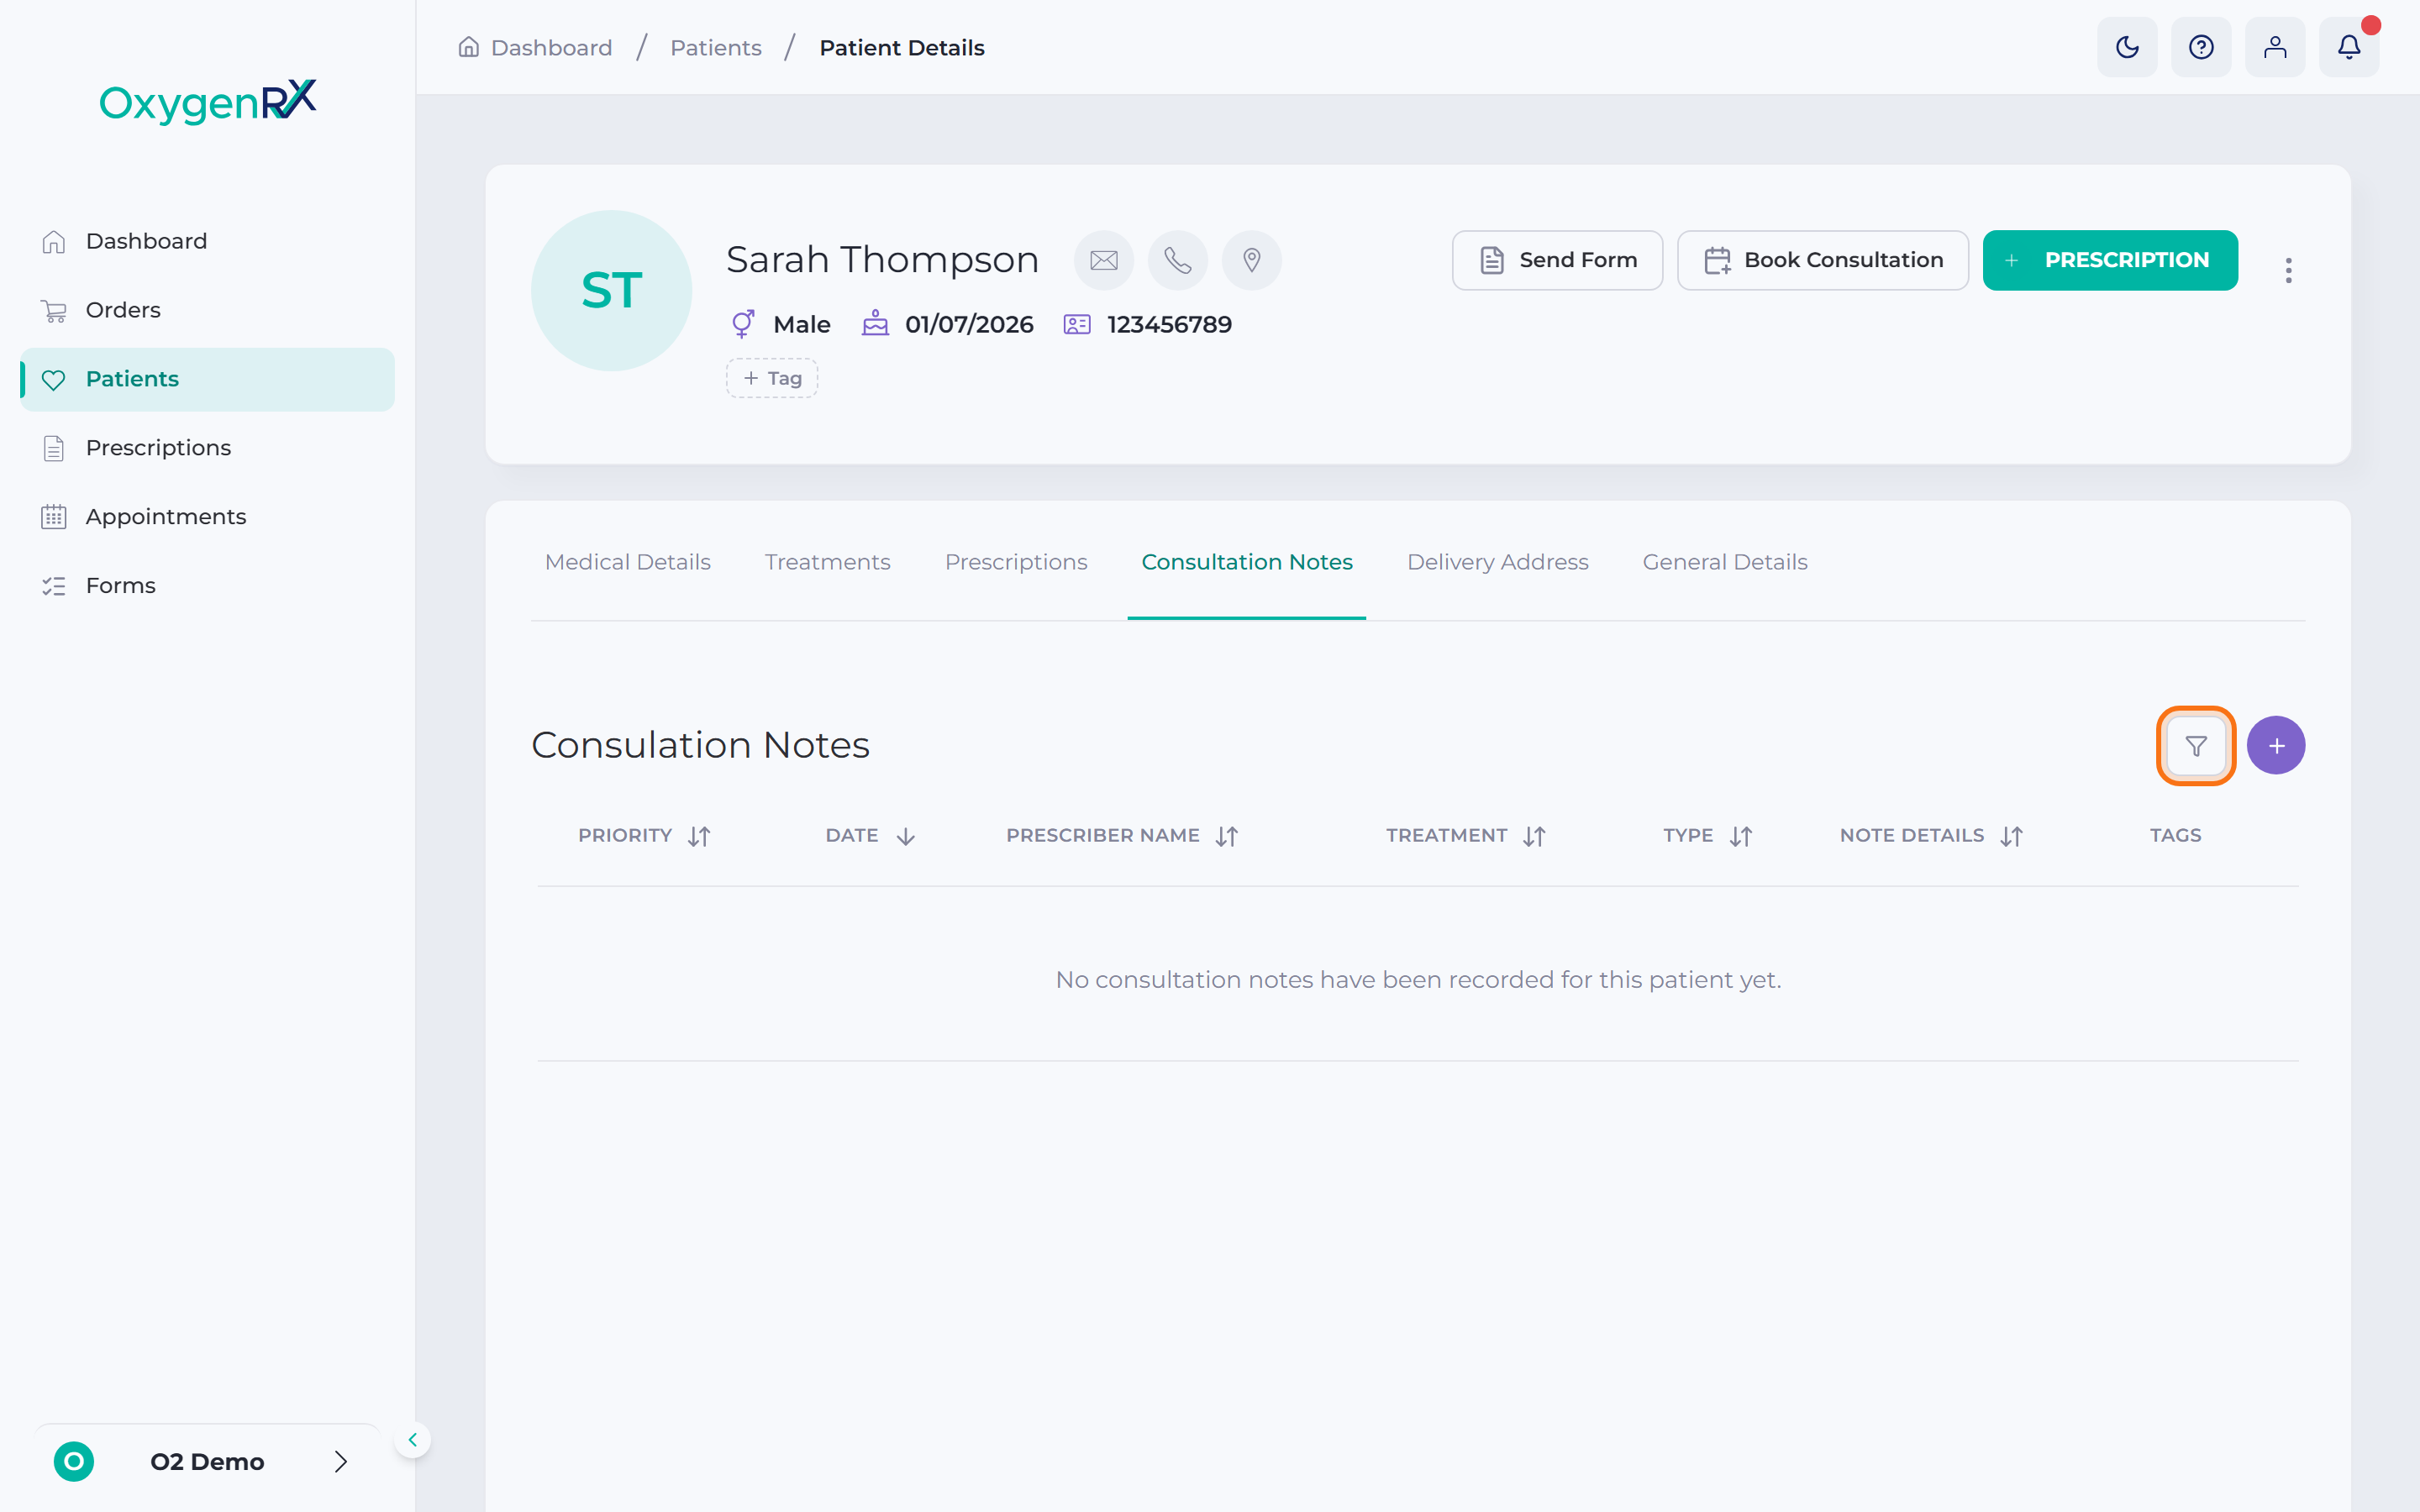Toggle dark mode moon icon

click(2127, 47)
